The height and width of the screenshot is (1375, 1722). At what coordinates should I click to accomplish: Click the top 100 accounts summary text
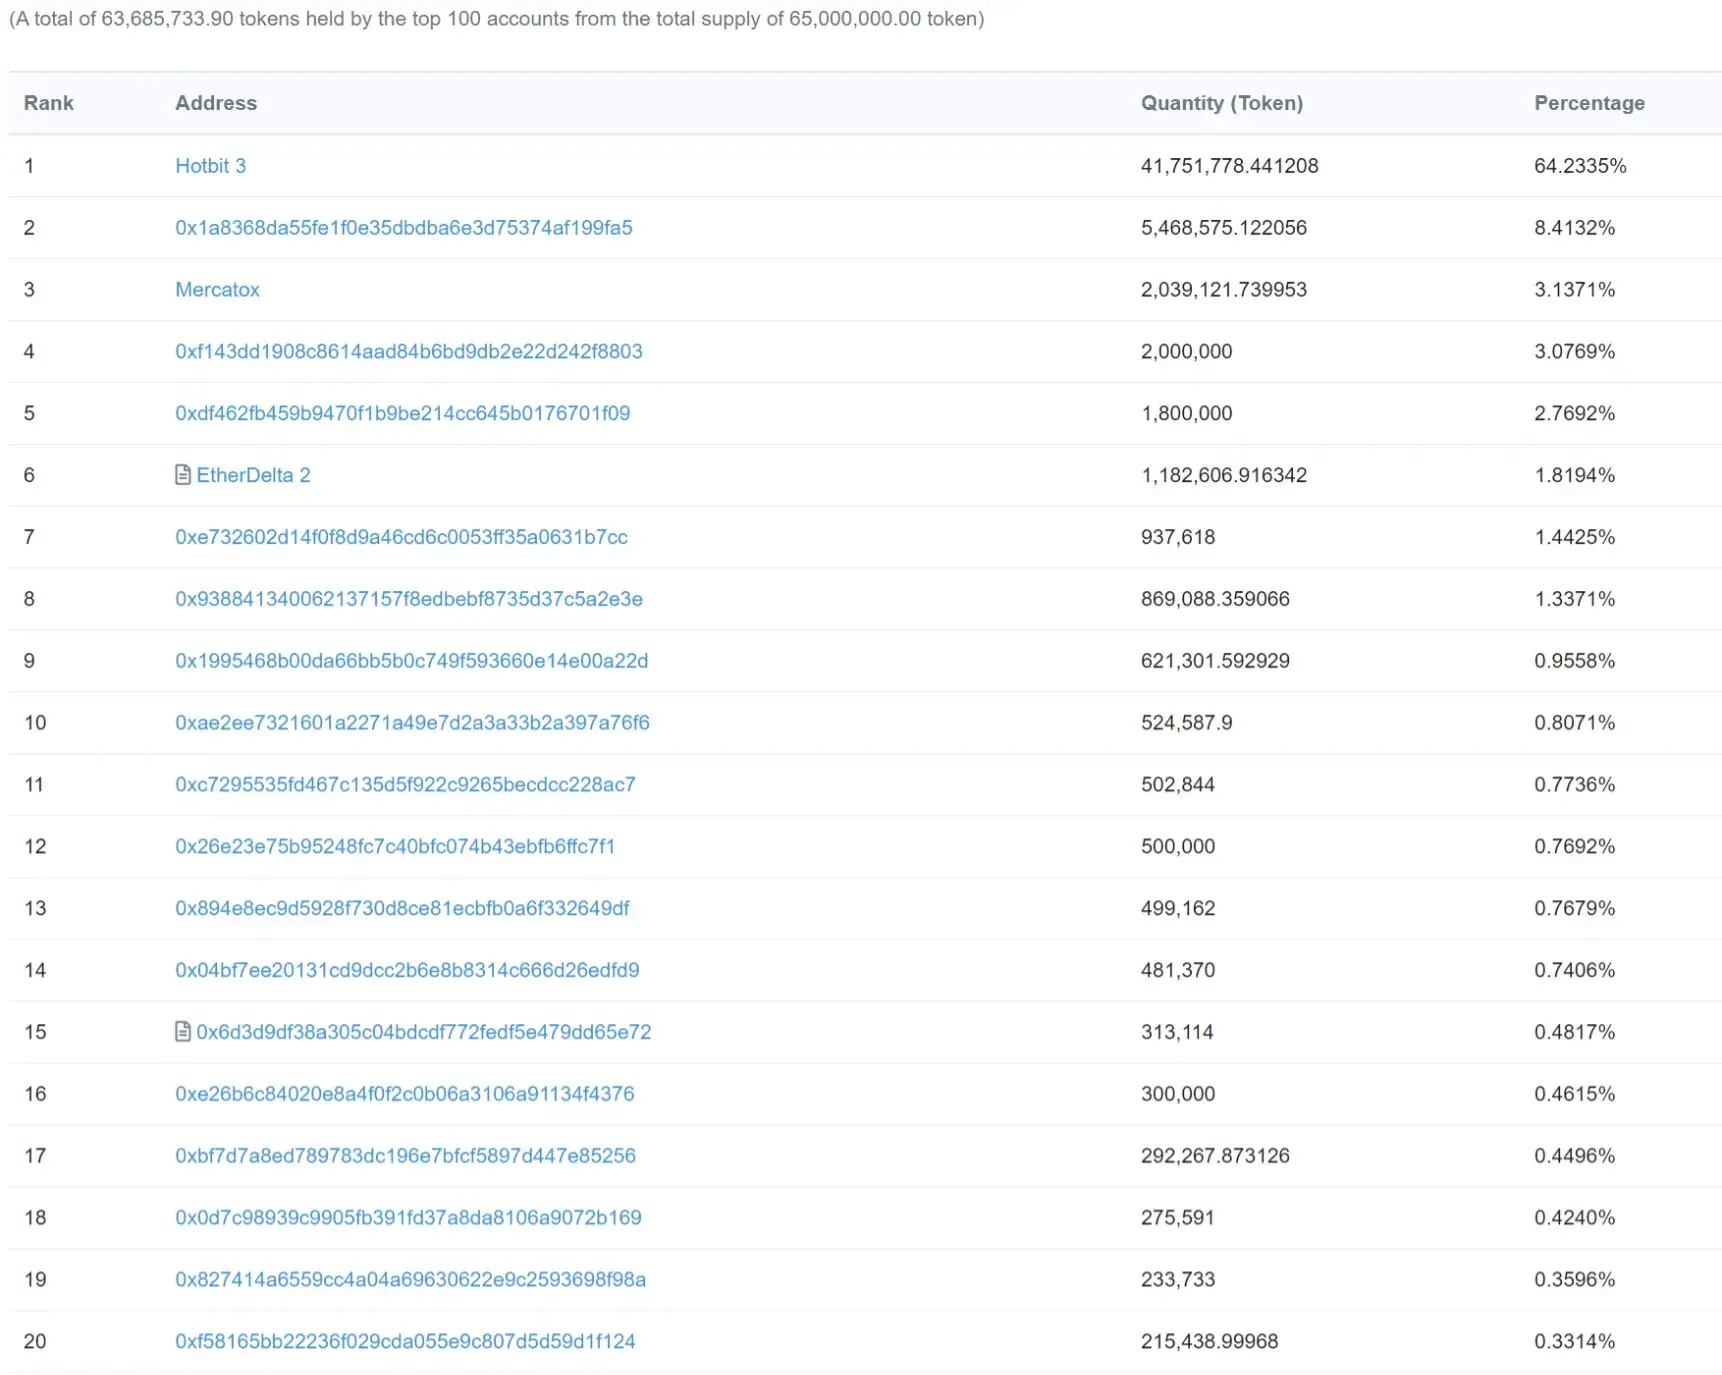point(496,19)
